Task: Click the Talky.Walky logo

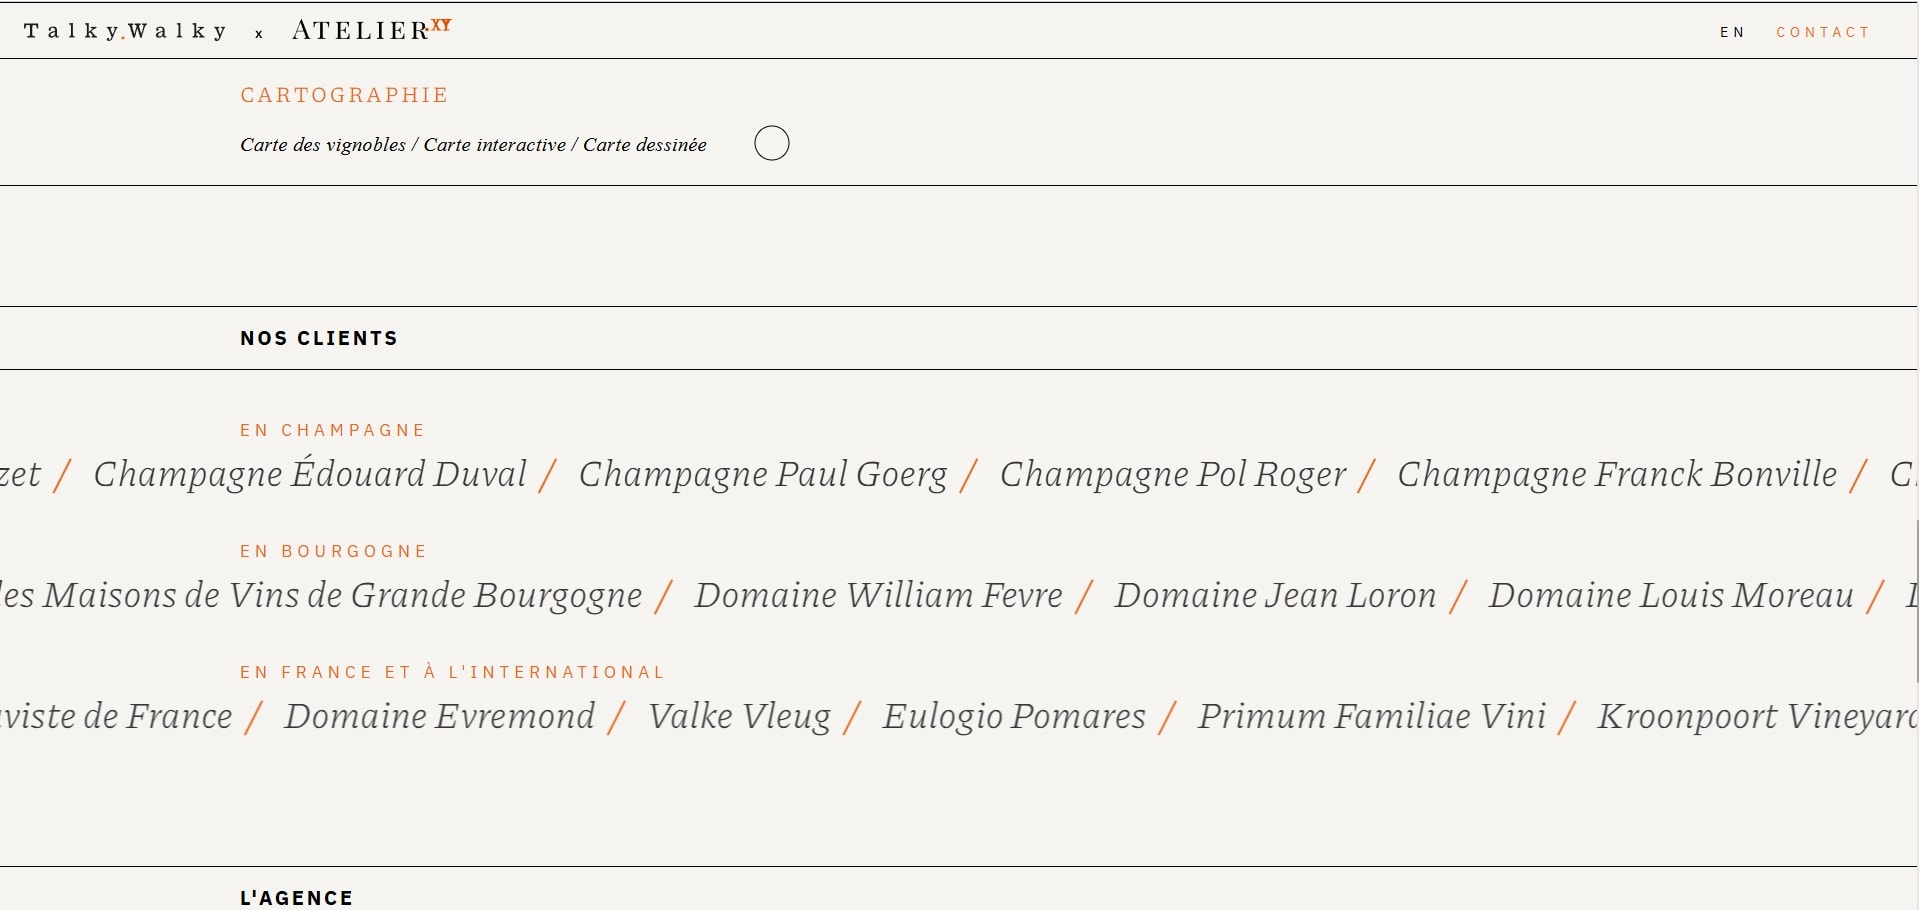Action: pyautogui.click(x=127, y=31)
